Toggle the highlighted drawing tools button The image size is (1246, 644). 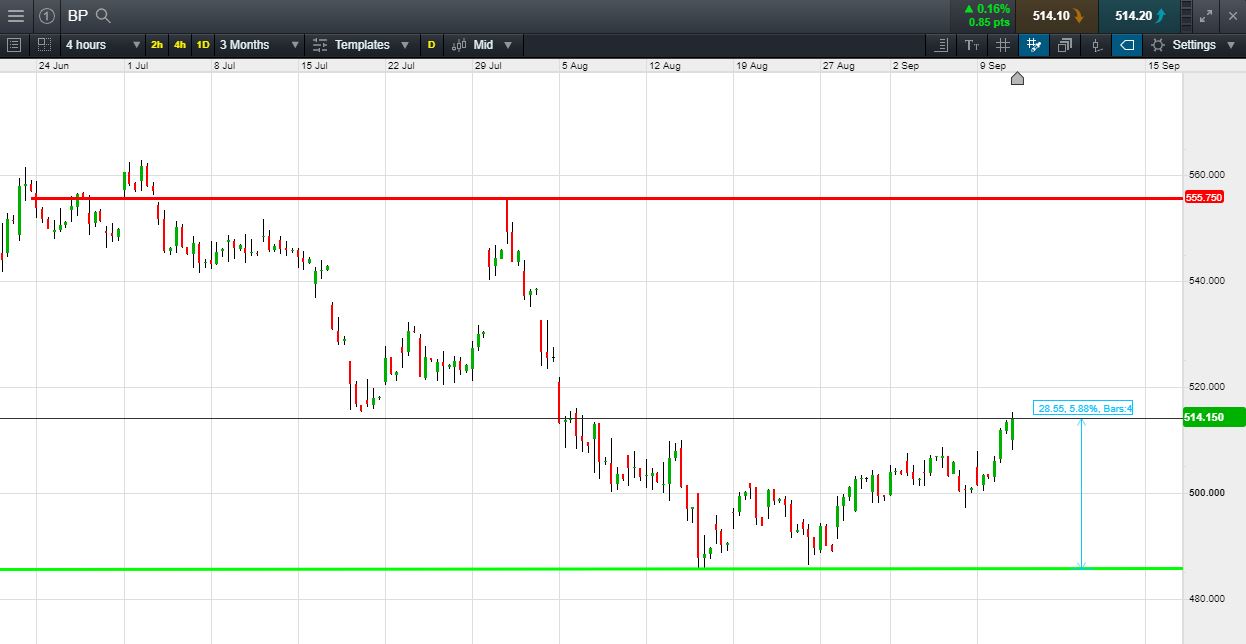point(1034,45)
